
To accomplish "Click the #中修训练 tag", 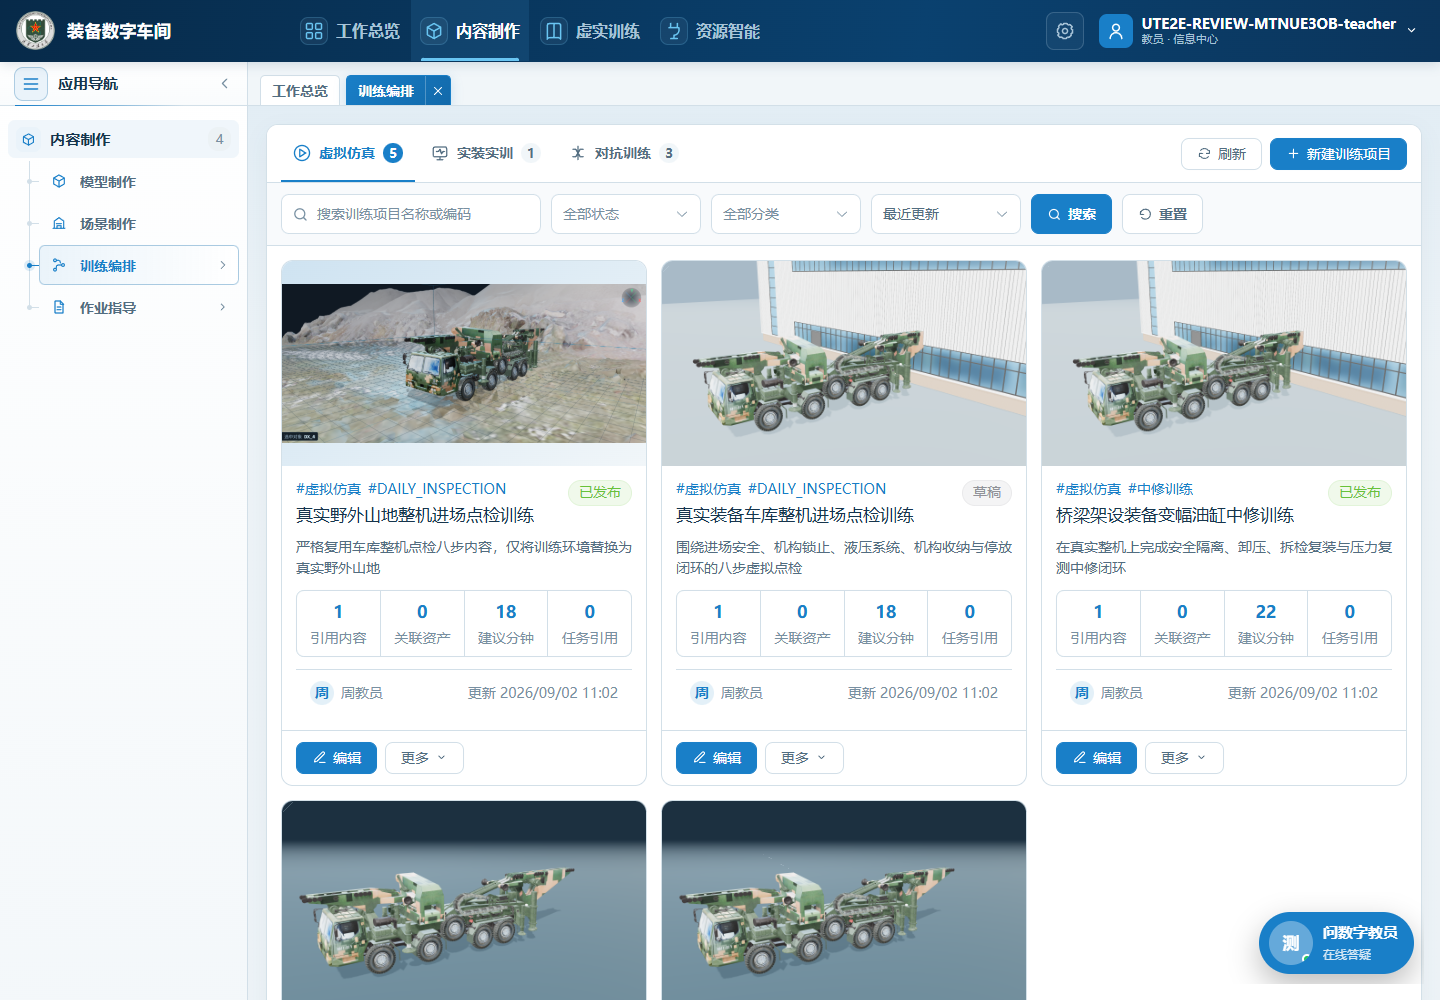I will click(x=1160, y=489).
